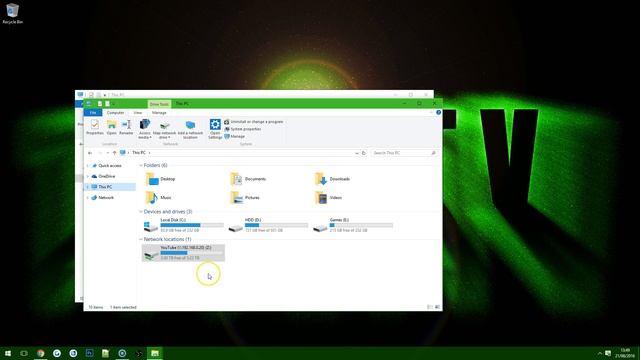Screen dimensions: 640x360
Task: Expand the OneDrive tree node
Action: coord(88,176)
